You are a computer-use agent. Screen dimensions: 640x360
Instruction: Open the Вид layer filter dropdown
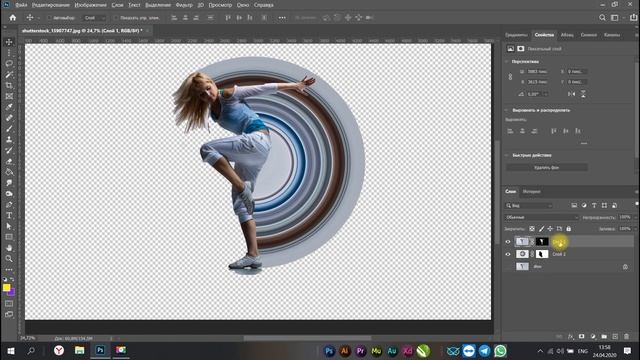click(x=529, y=205)
